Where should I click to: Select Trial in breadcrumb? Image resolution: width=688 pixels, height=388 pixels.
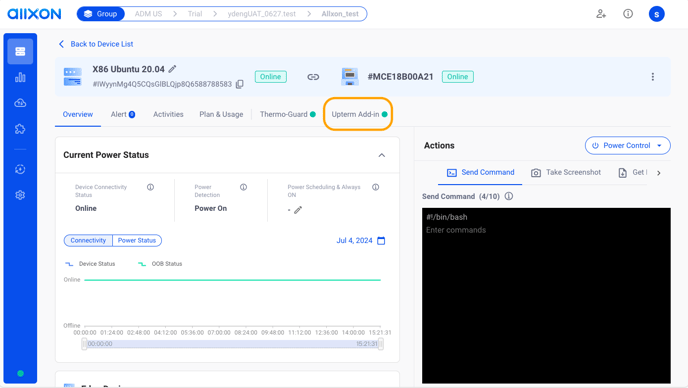pos(195,14)
